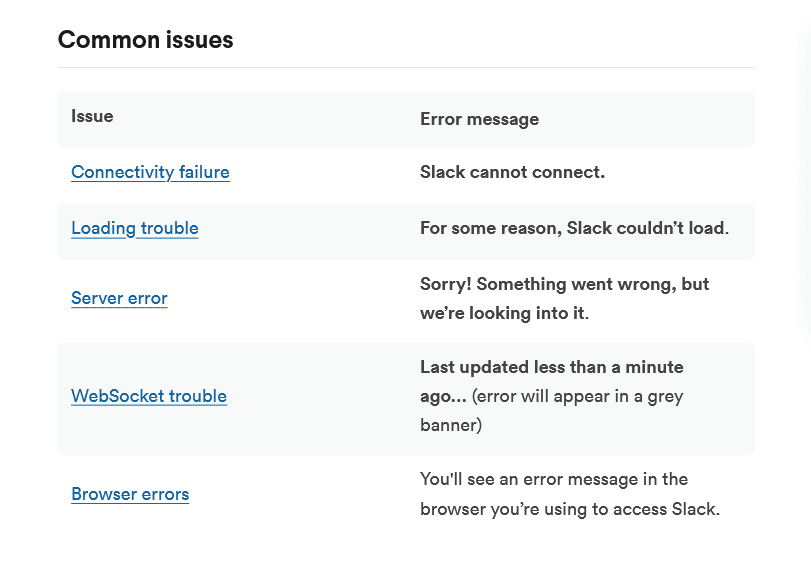
Task: Click '(error will appear in a grey' text
Action: click(x=578, y=396)
